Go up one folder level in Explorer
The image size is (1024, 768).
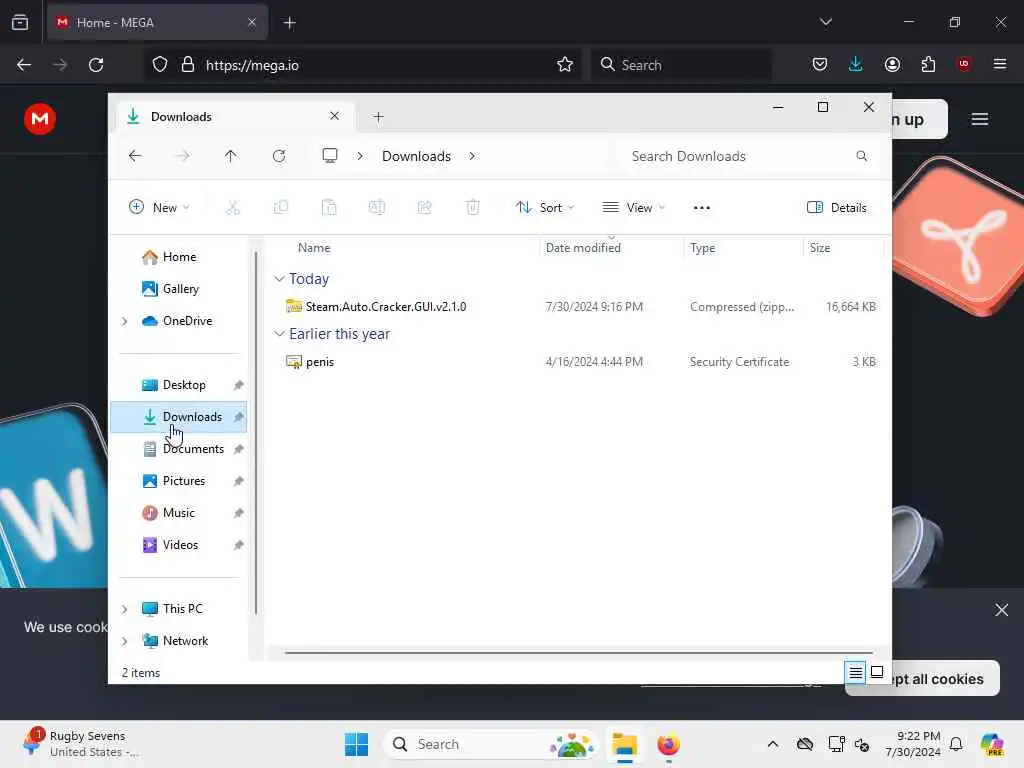pos(231,156)
